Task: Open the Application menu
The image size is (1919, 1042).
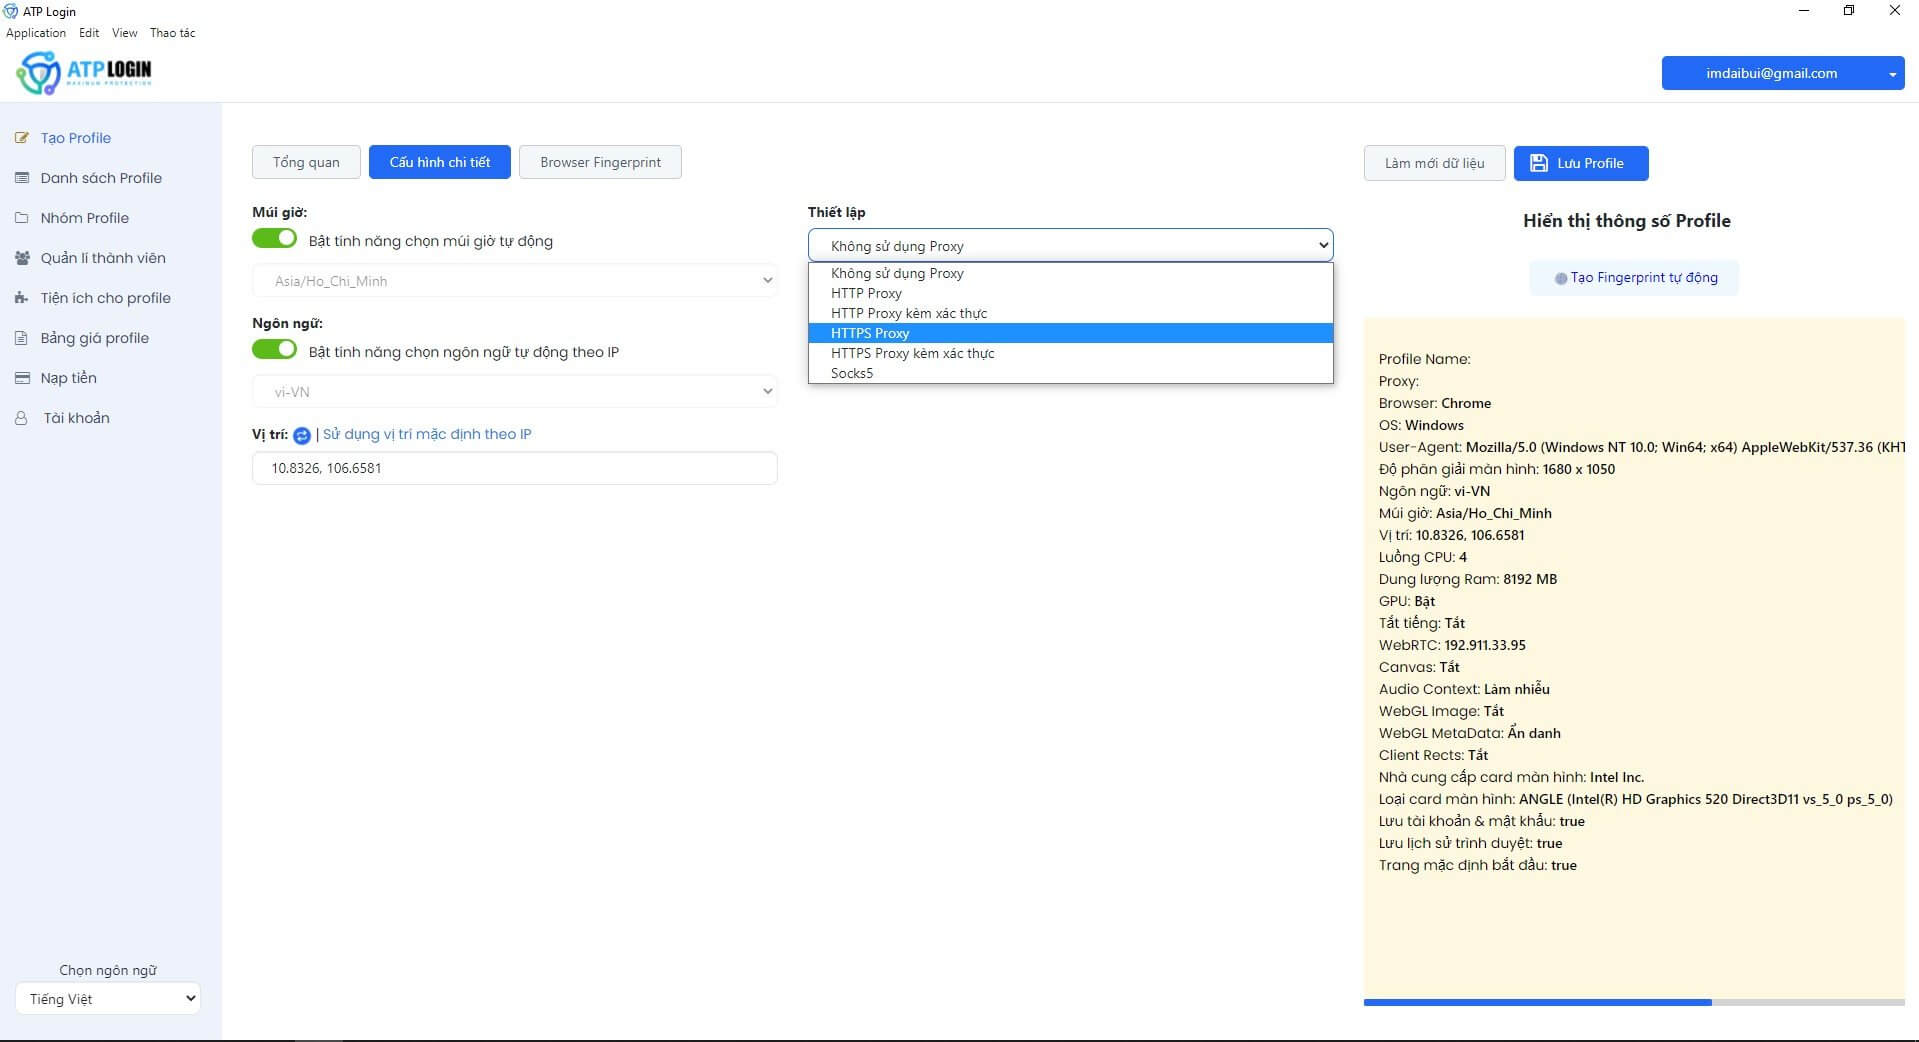Action: pyautogui.click(x=36, y=33)
